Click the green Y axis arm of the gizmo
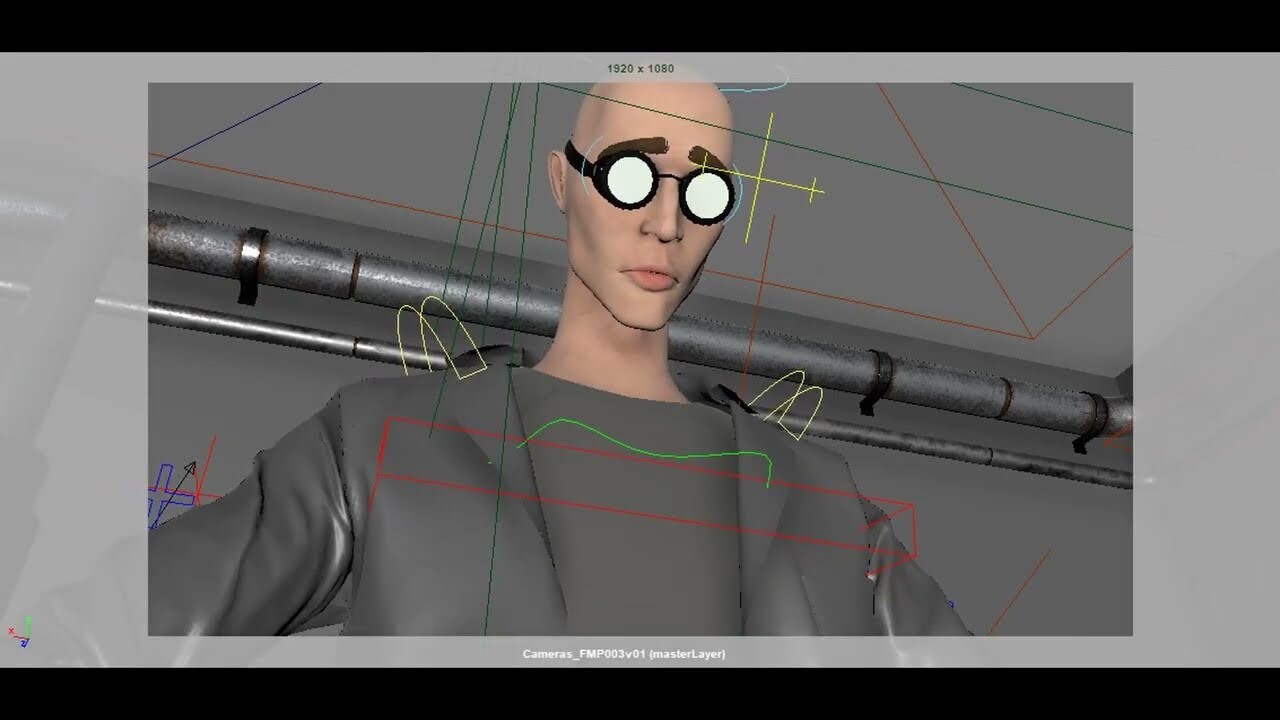This screenshot has height=720, width=1280. [x=28, y=622]
